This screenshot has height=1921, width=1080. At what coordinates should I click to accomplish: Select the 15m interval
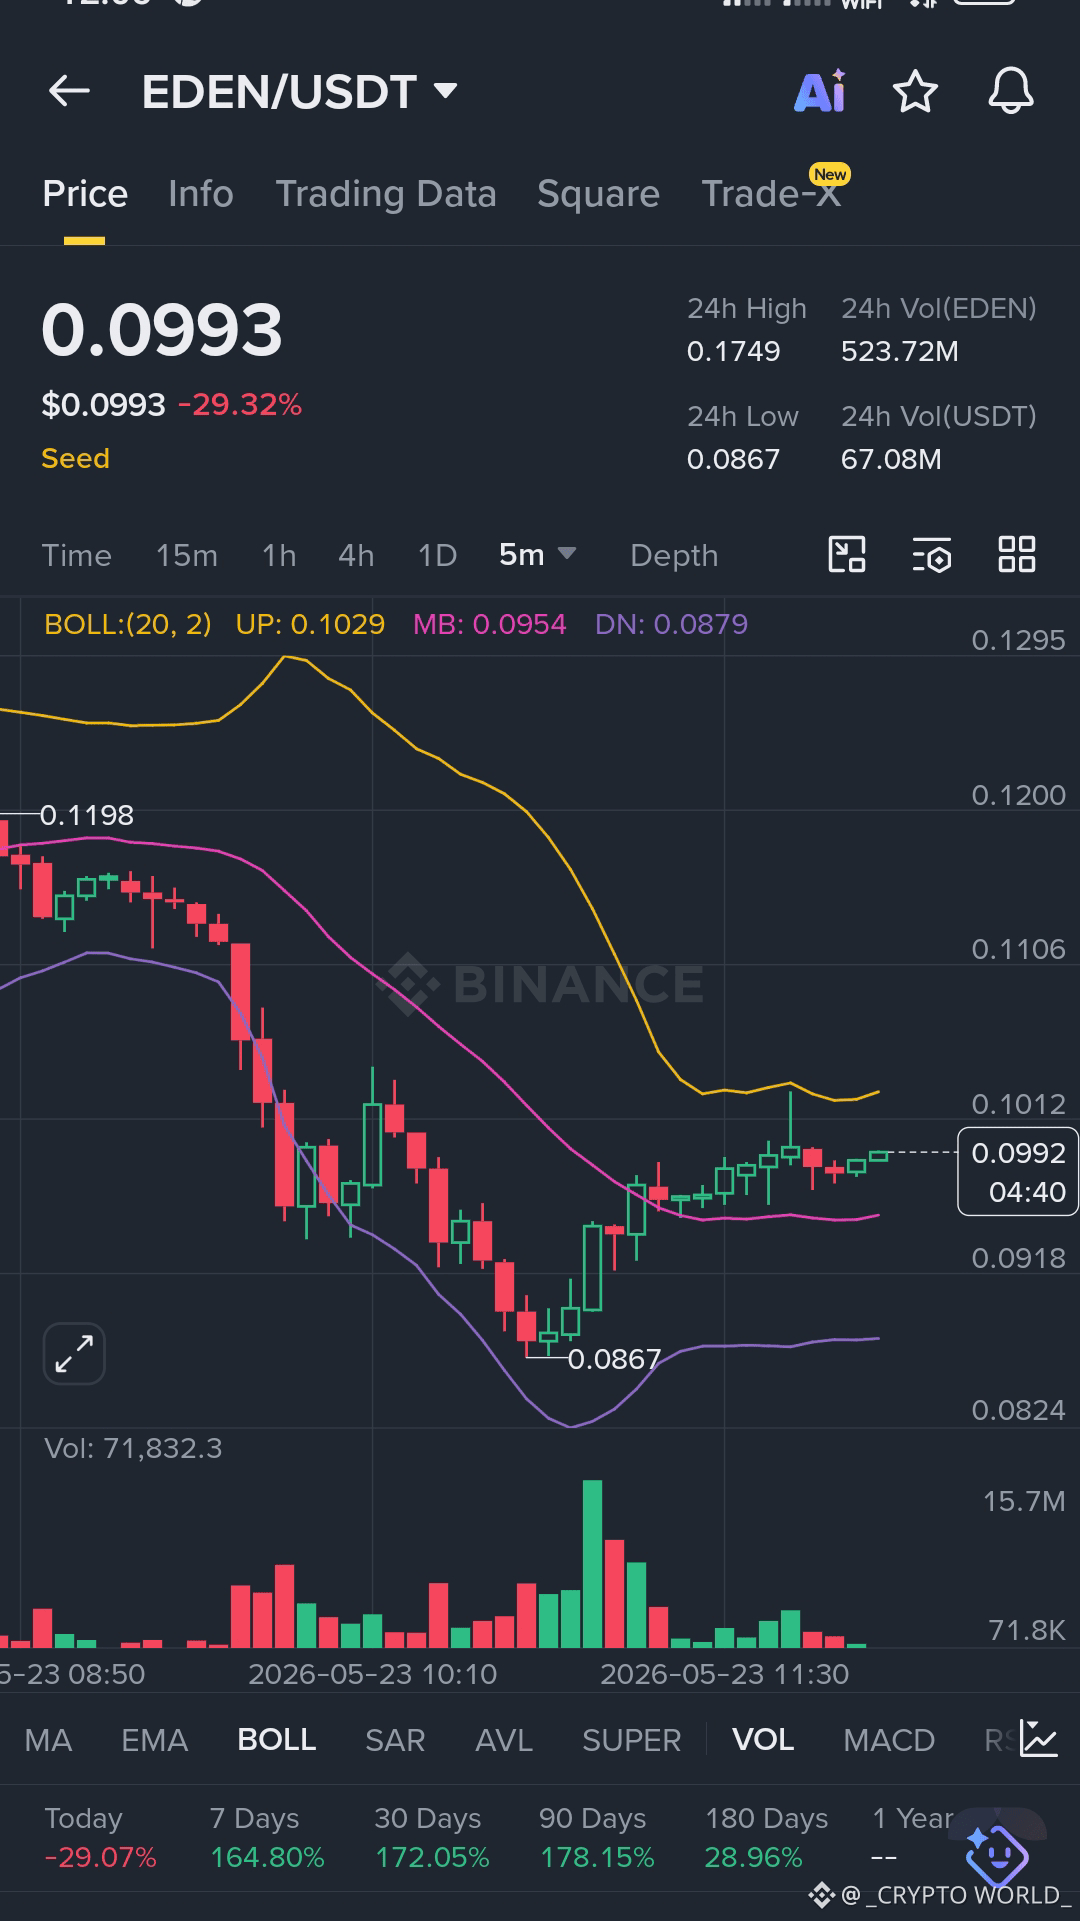pyautogui.click(x=187, y=555)
